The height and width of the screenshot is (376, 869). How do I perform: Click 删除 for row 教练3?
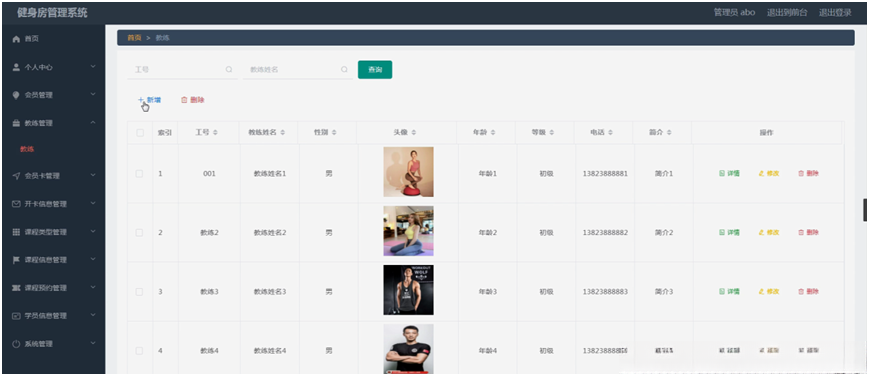point(809,292)
